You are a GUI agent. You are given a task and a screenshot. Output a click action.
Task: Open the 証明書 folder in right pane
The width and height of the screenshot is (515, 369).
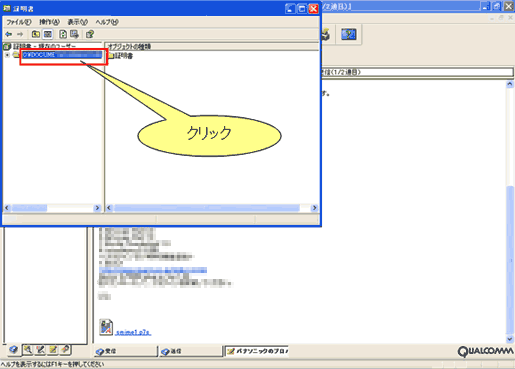click(121, 56)
